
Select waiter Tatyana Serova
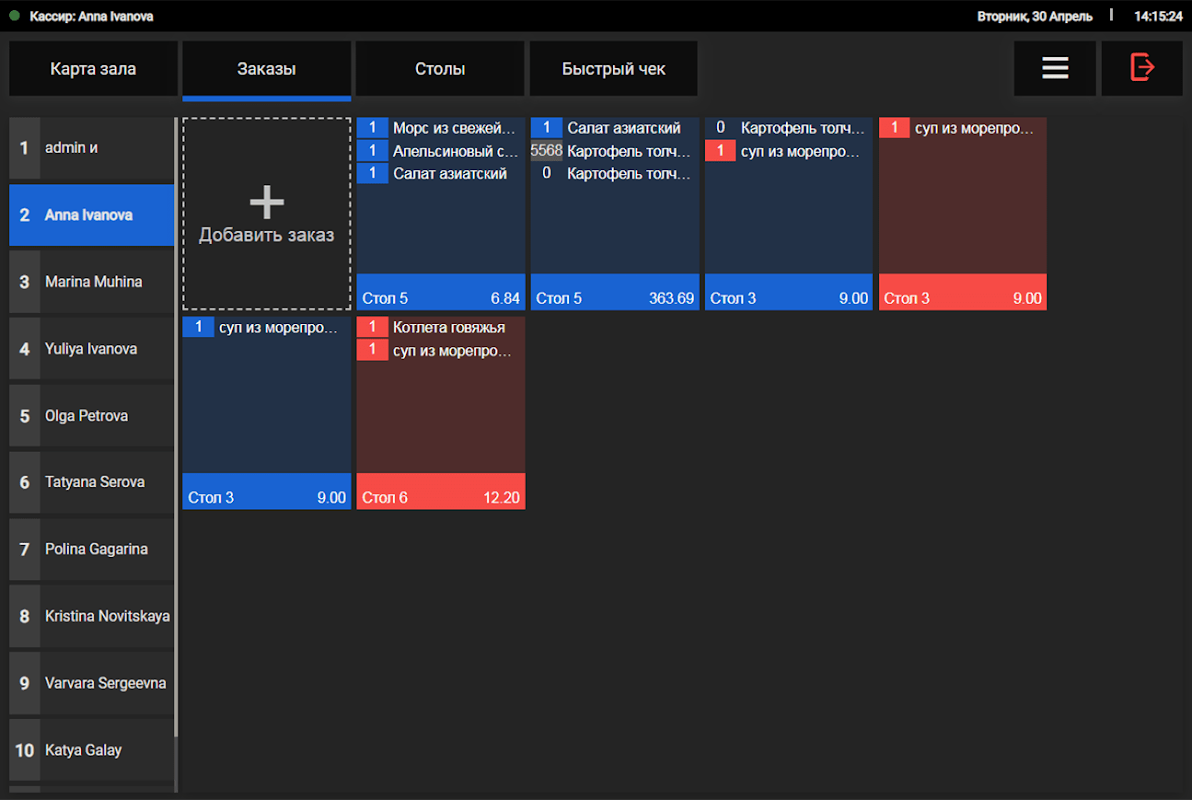point(92,482)
